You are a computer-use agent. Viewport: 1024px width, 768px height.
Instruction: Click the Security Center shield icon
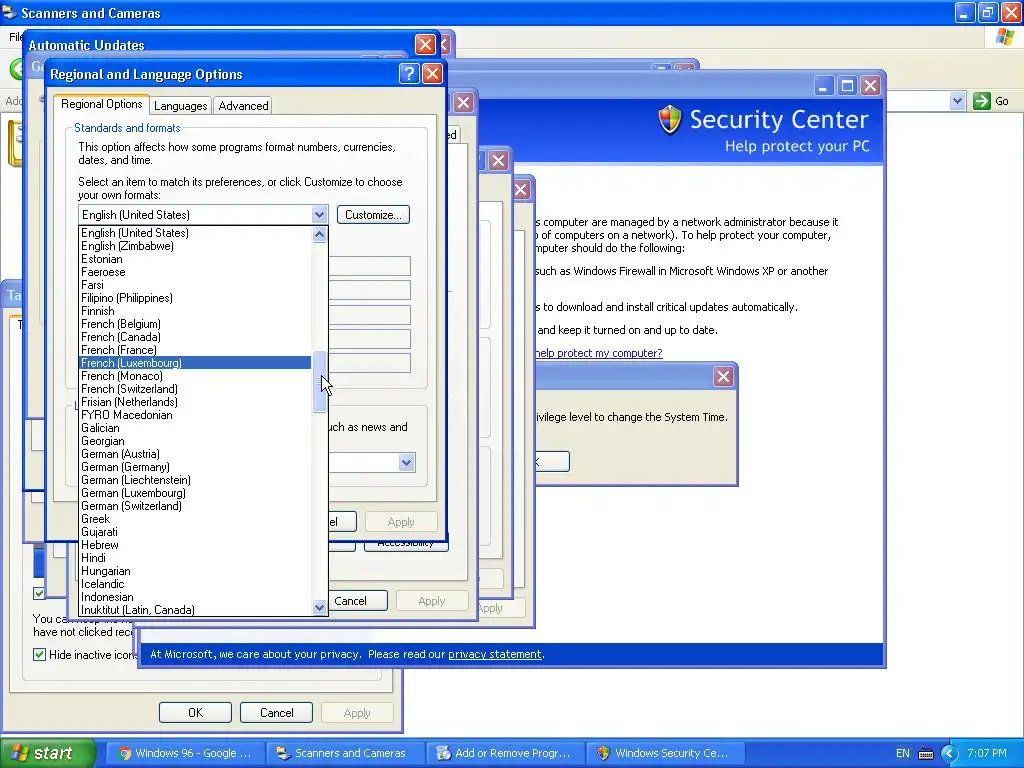[669, 120]
